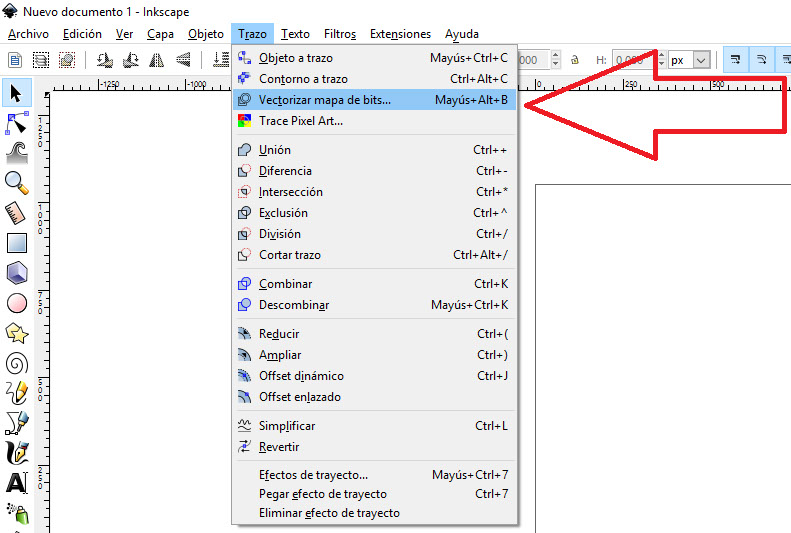Open the Edición menu
The image size is (791, 533).
pos(82,34)
